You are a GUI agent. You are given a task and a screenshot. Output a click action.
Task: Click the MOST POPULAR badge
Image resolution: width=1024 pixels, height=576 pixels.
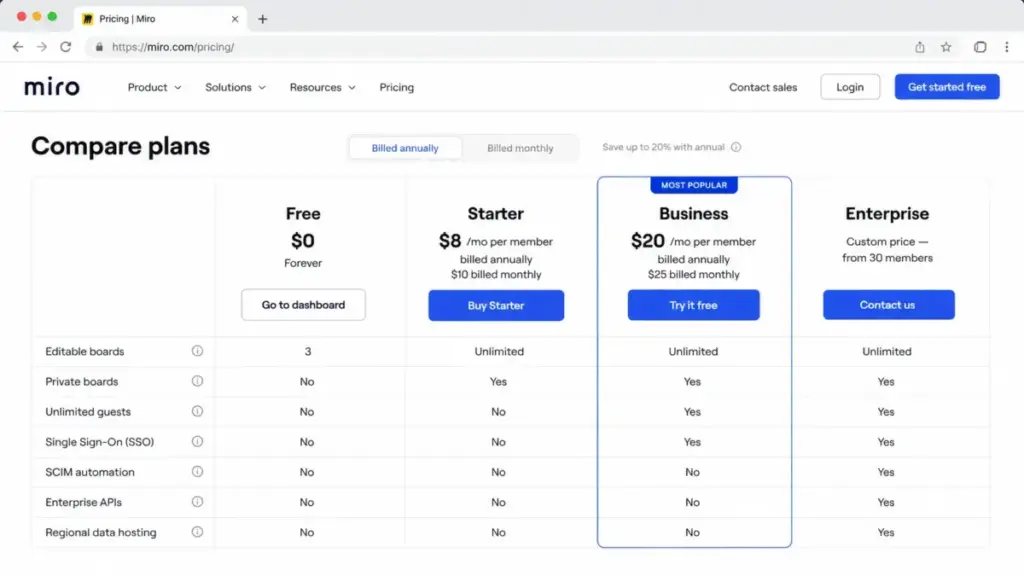[694, 185]
